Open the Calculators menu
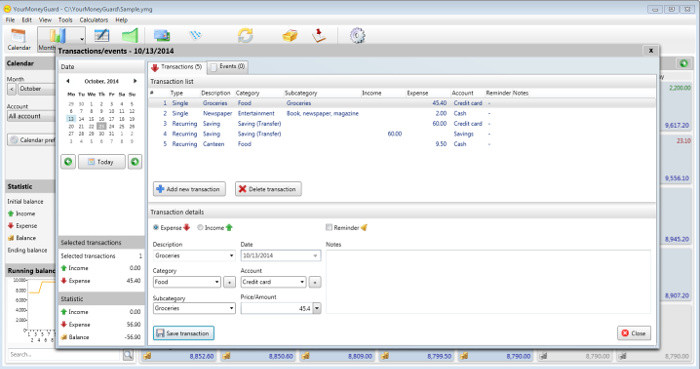 94,20
